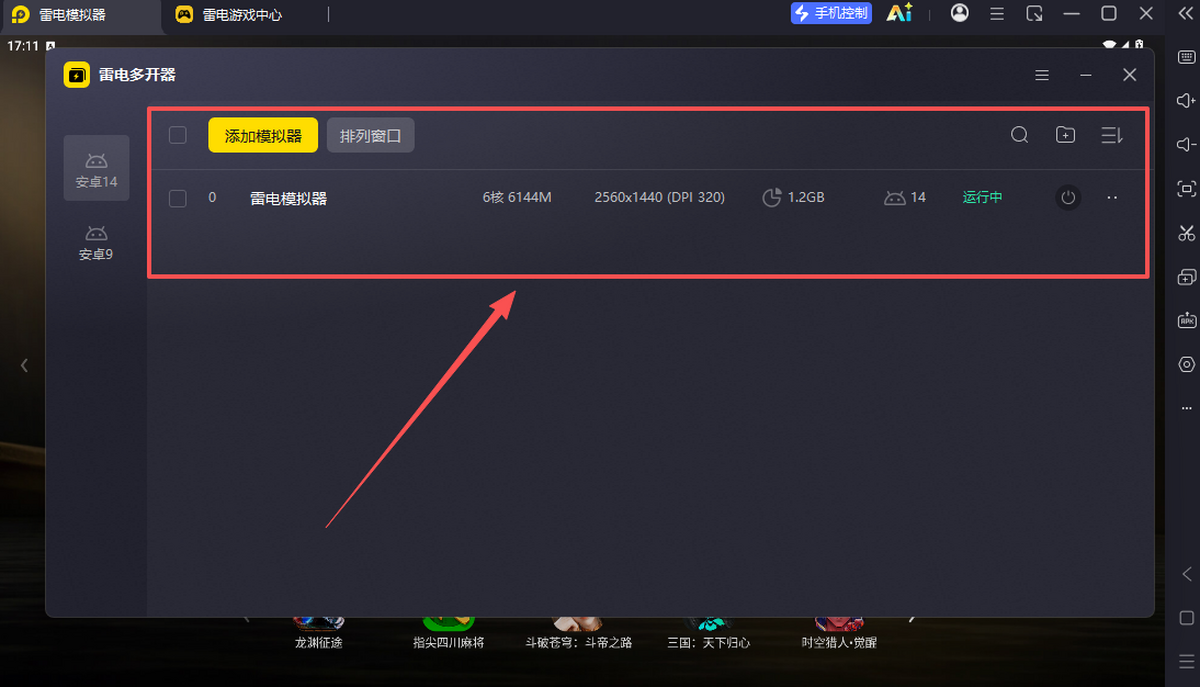Open the keyboard mapping icon in sidebar
Screen dimensions: 1200x687
pyautogui.click(x=1187, y=58)
